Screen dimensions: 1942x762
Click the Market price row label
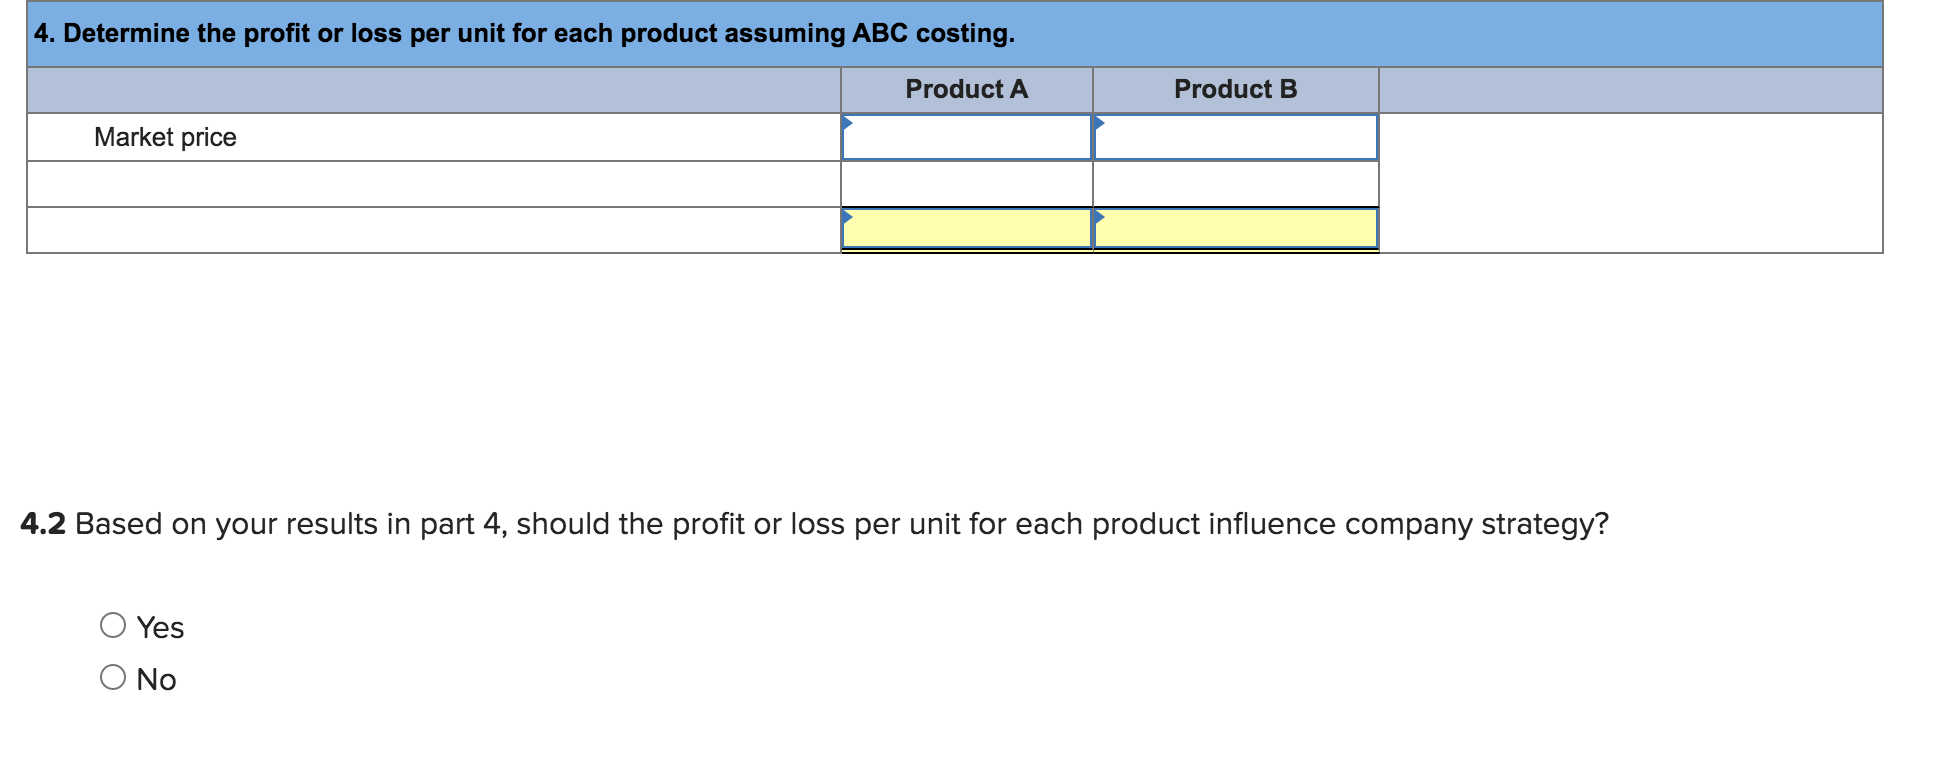pyautogui.click(x=166, y=137)
